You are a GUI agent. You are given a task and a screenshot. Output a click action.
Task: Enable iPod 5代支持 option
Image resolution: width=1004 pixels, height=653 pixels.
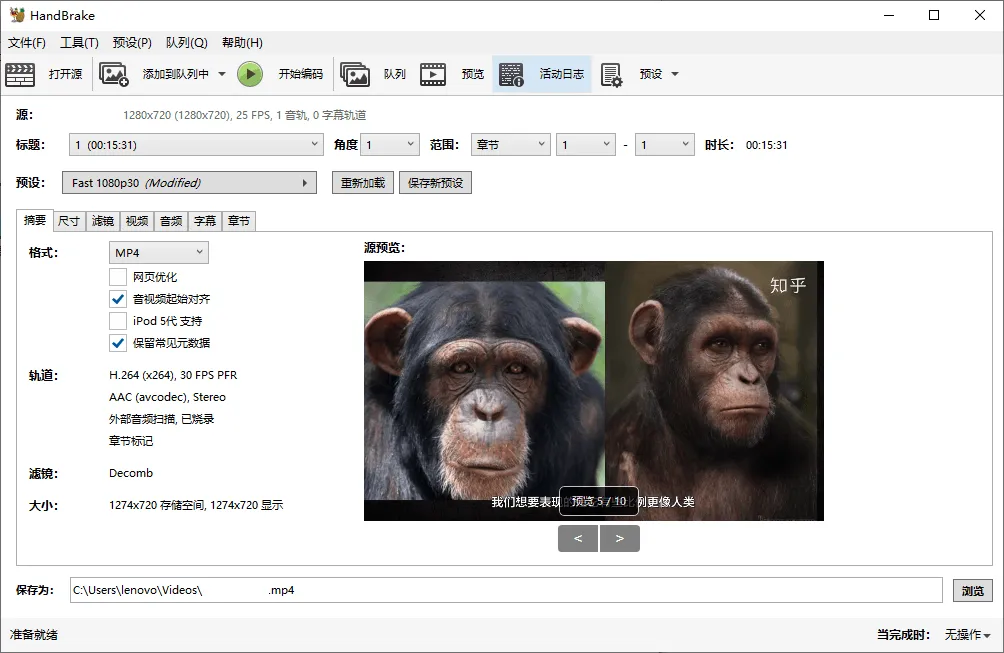coord(118,321)
